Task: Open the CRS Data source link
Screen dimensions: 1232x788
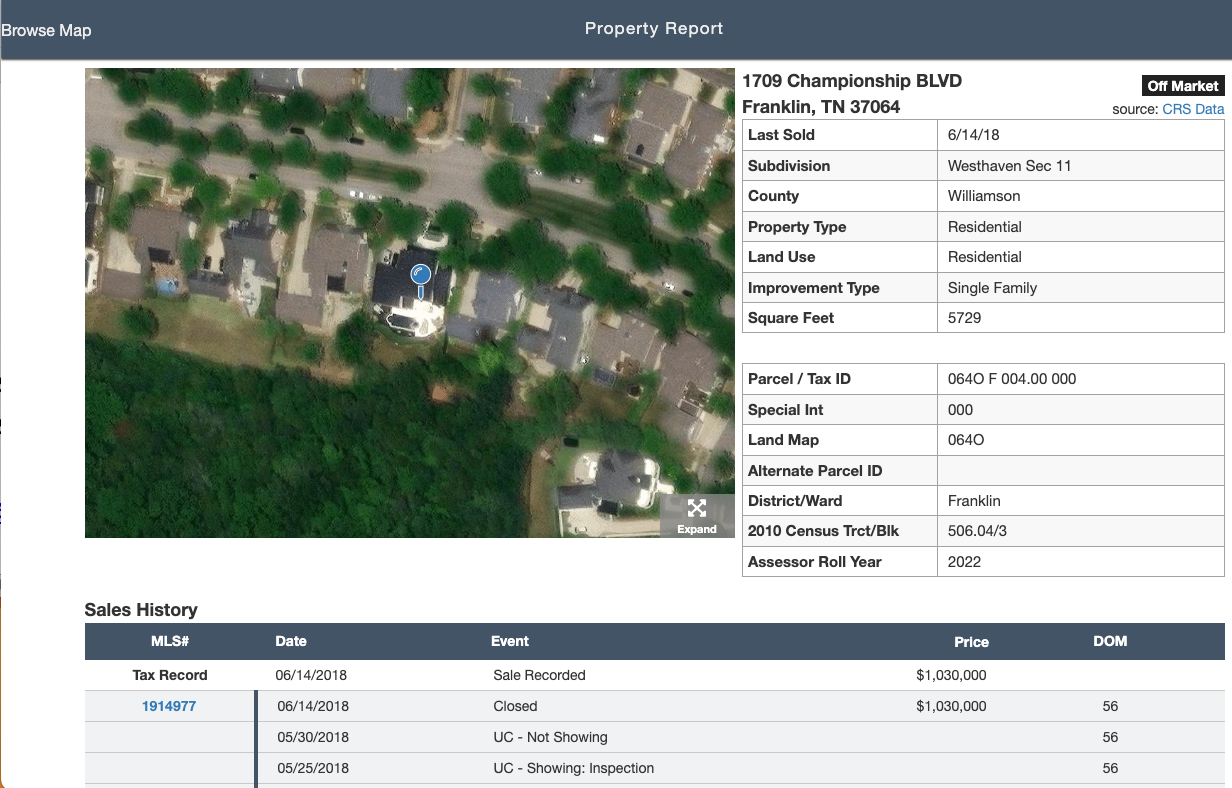Action: [x=1193, y=109]
